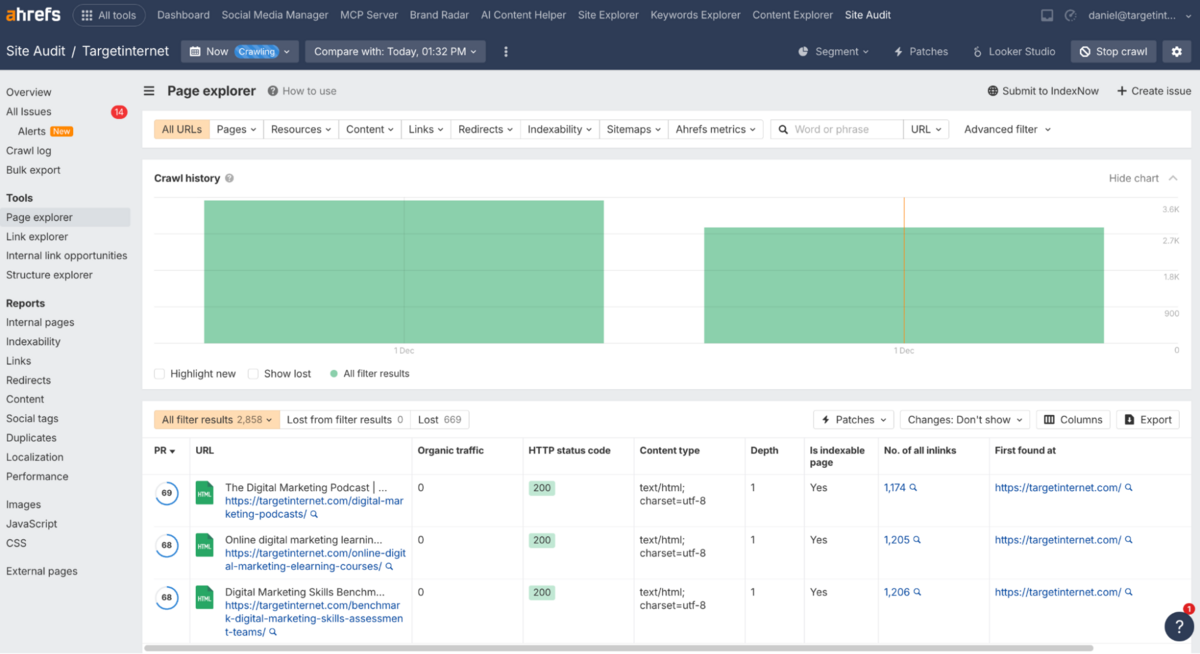Collapse the chart with Hide chart
The width and height of the screenshot is (1200, 654).
(1143, 178)
